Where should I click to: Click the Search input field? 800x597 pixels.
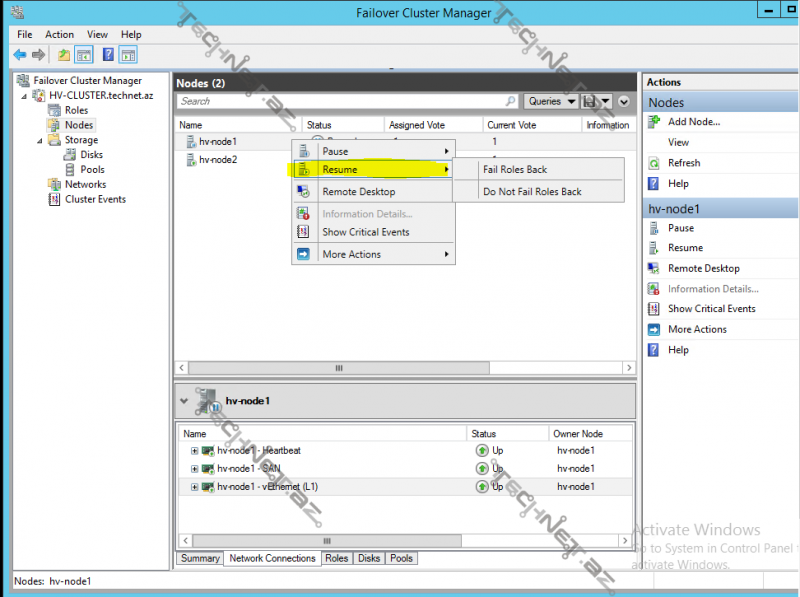pos(347,101)
